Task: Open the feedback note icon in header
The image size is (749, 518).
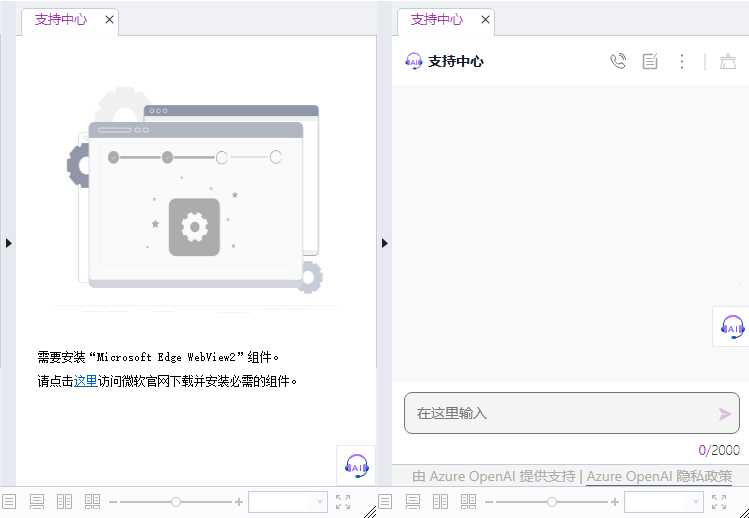Action: (650, 61)
